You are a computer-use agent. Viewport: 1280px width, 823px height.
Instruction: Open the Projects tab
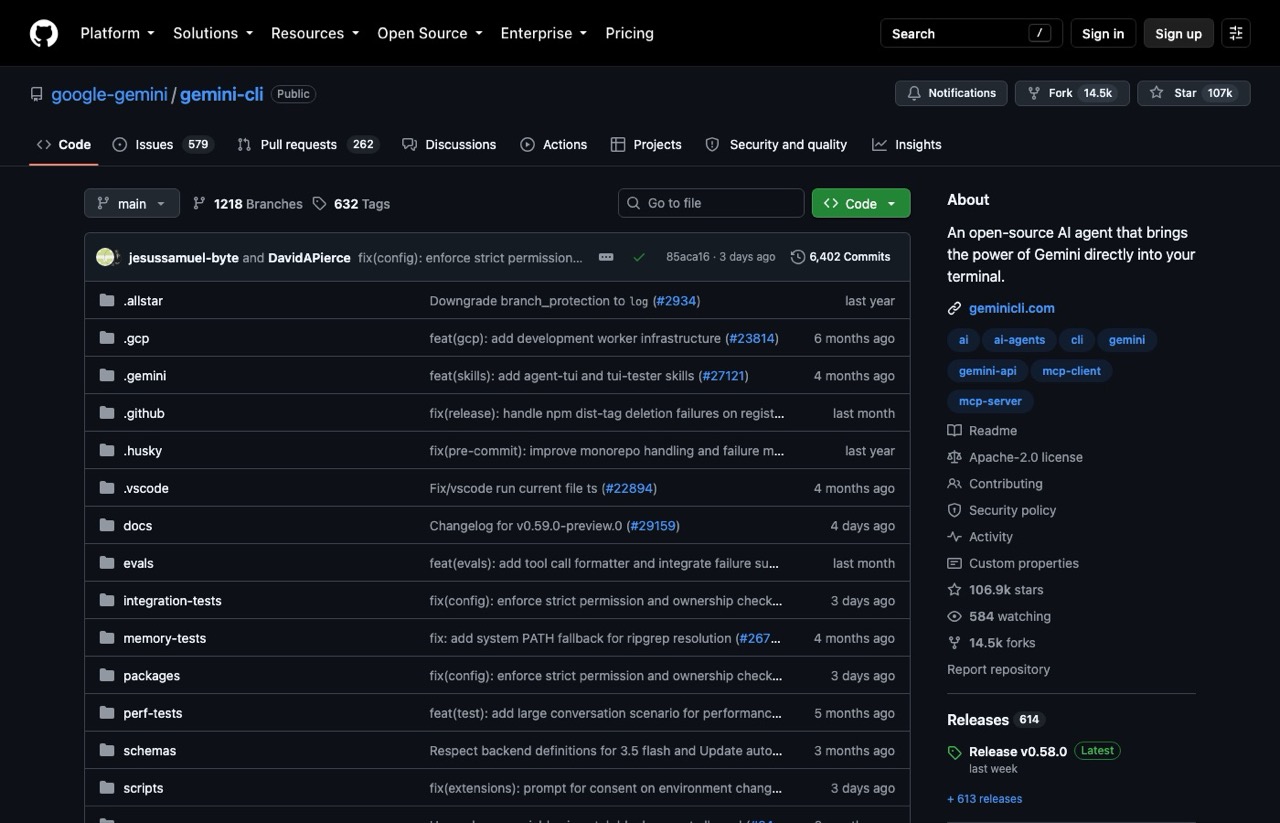(646, 145)
